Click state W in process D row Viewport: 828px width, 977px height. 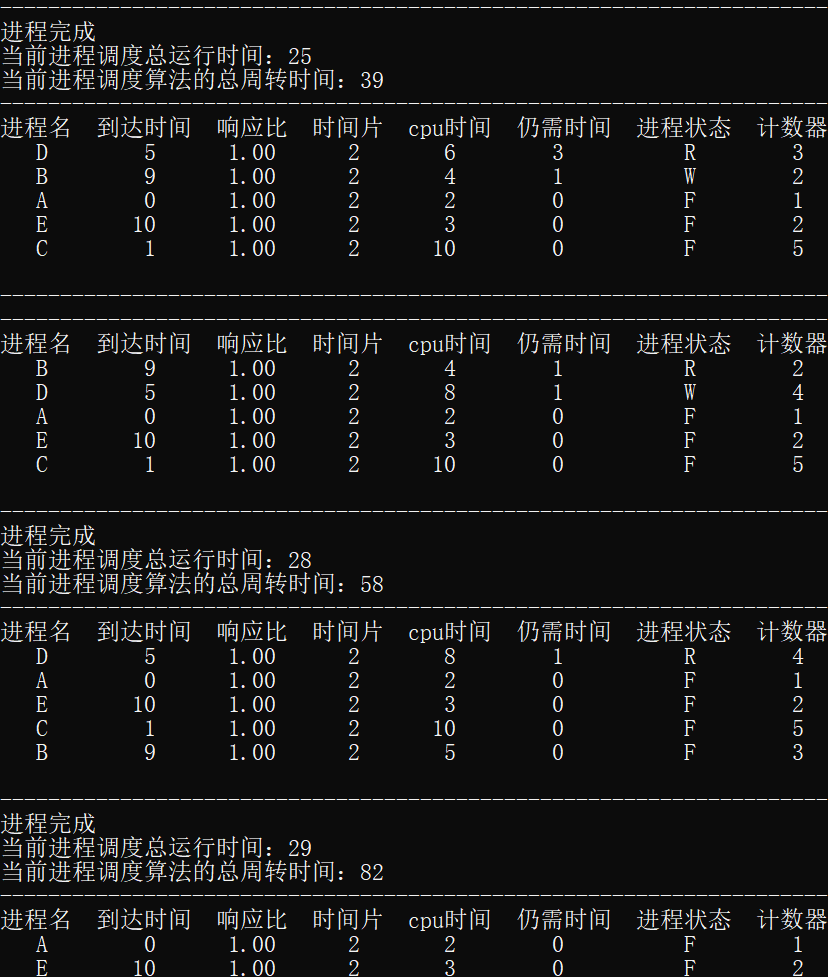tap(690, 393)
